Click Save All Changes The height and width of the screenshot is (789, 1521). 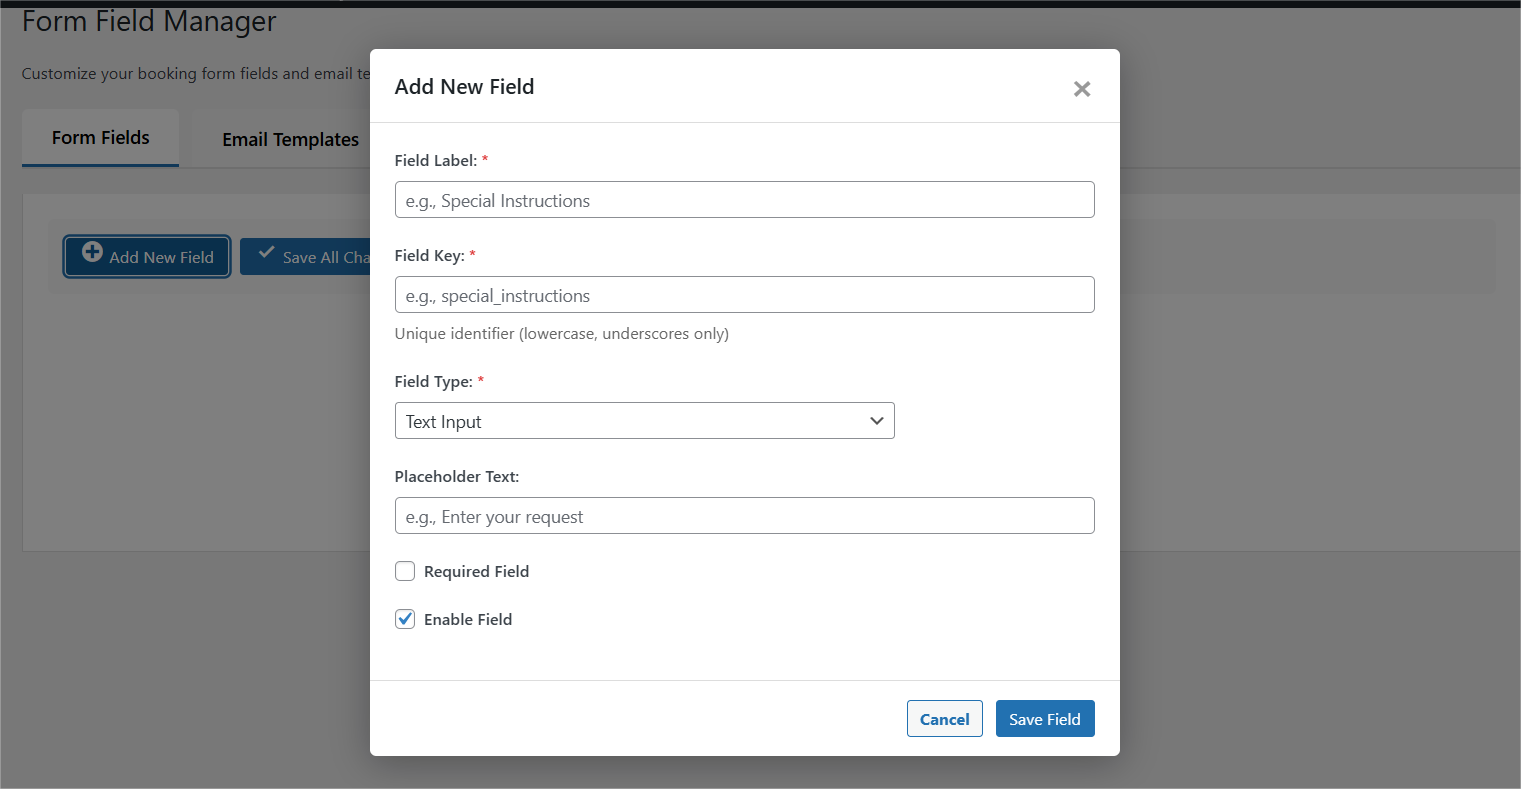(310, 256)
